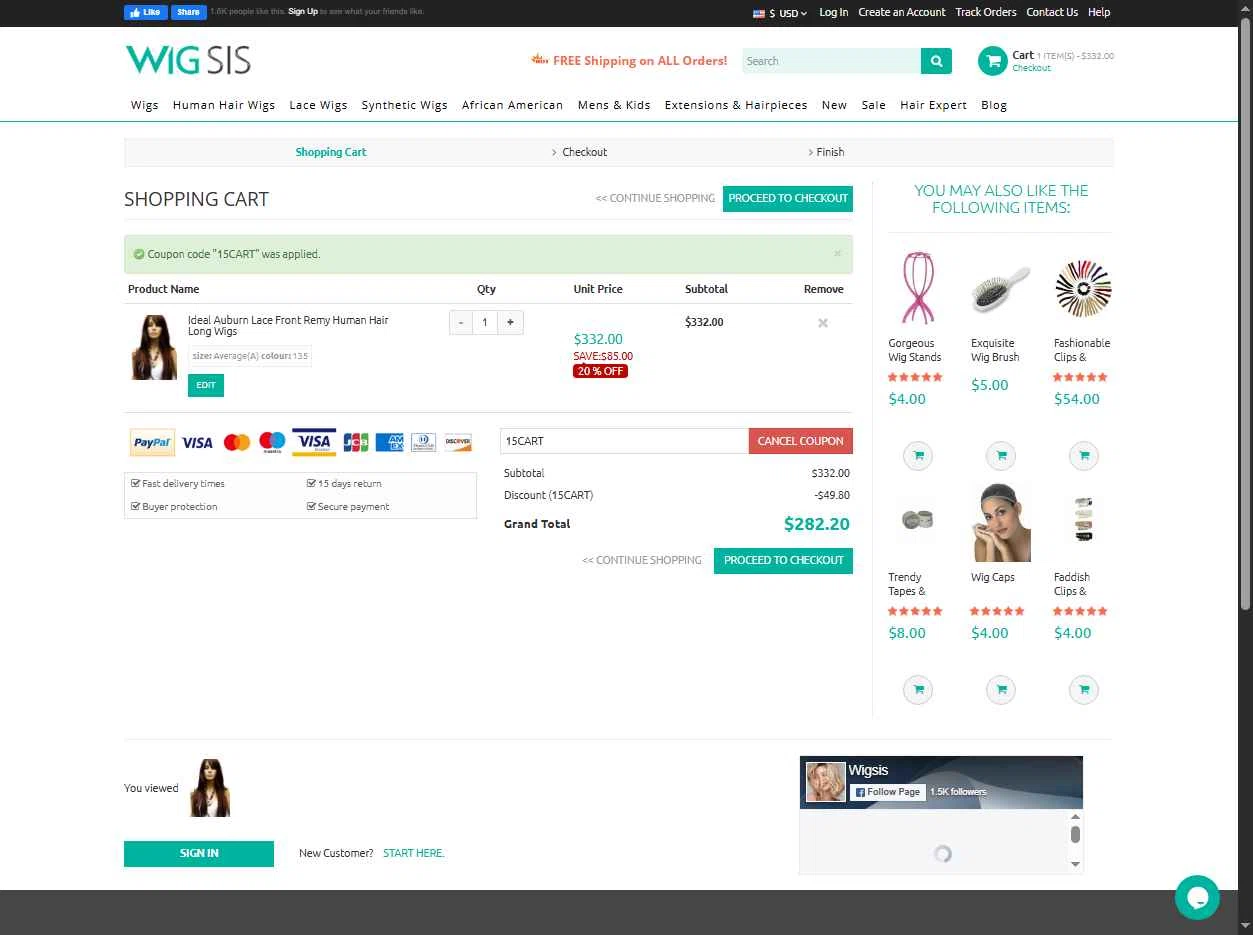
Task: Click inside the search field
Action: 831,61
